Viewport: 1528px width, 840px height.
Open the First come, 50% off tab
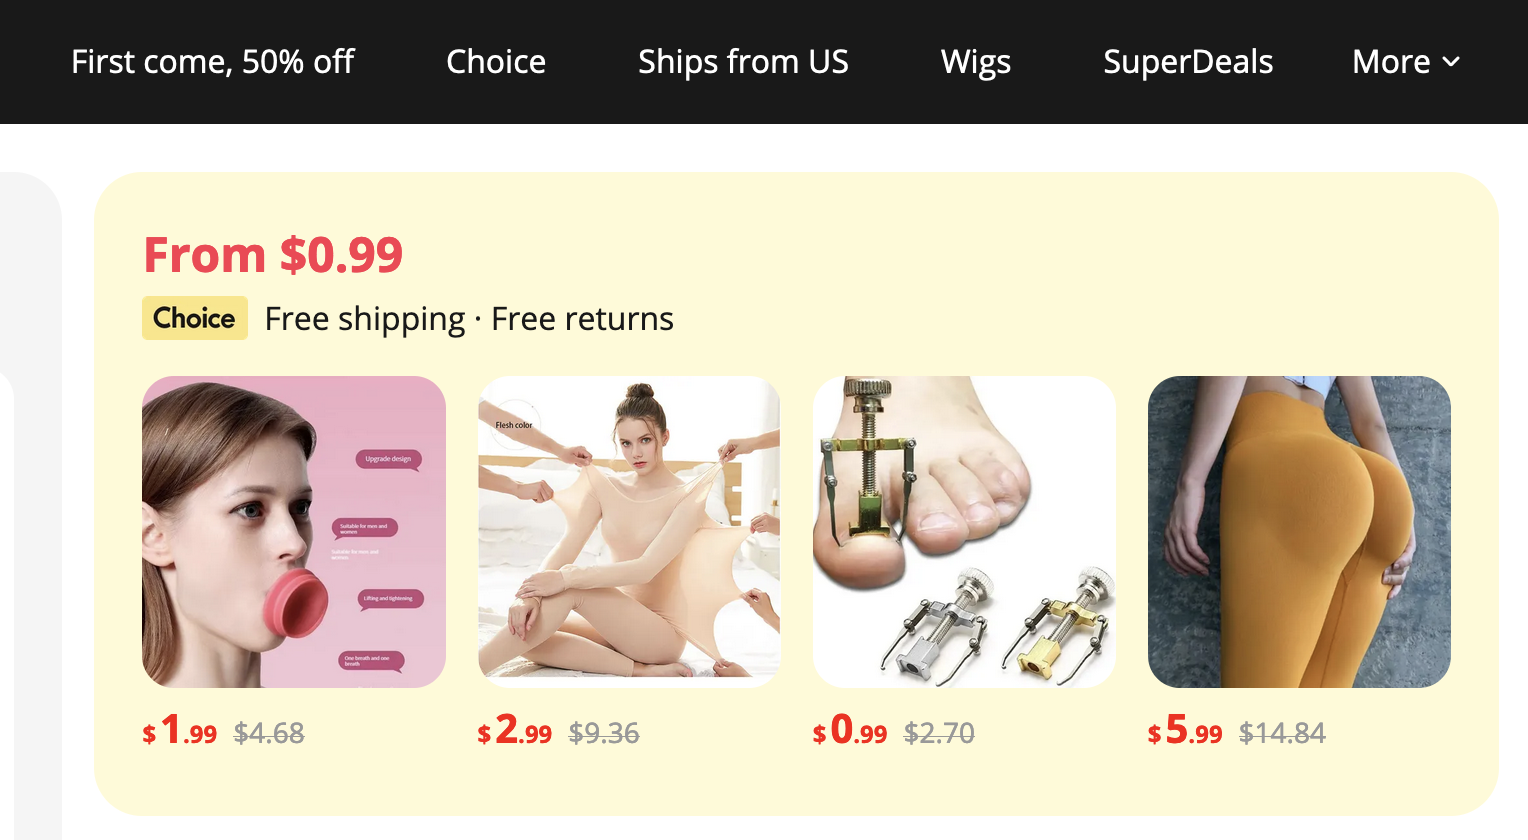pos(212,62)
